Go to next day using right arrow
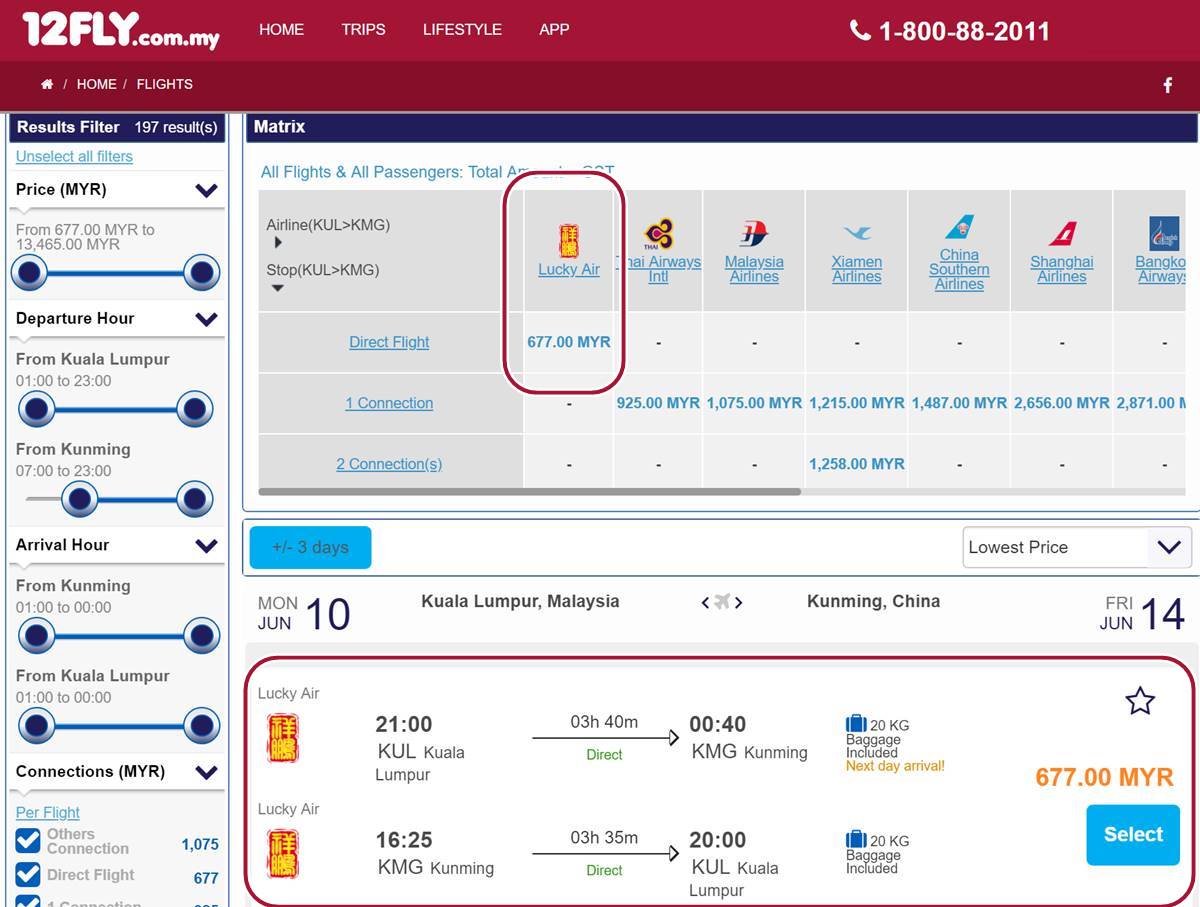This screenshot has width=1200, height=907. pos(739,602)
